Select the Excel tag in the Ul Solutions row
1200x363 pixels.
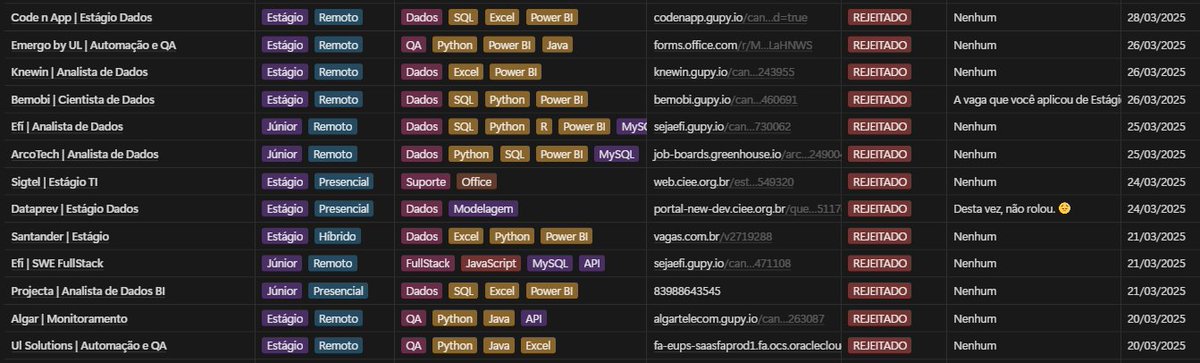[x=538, y=345]
